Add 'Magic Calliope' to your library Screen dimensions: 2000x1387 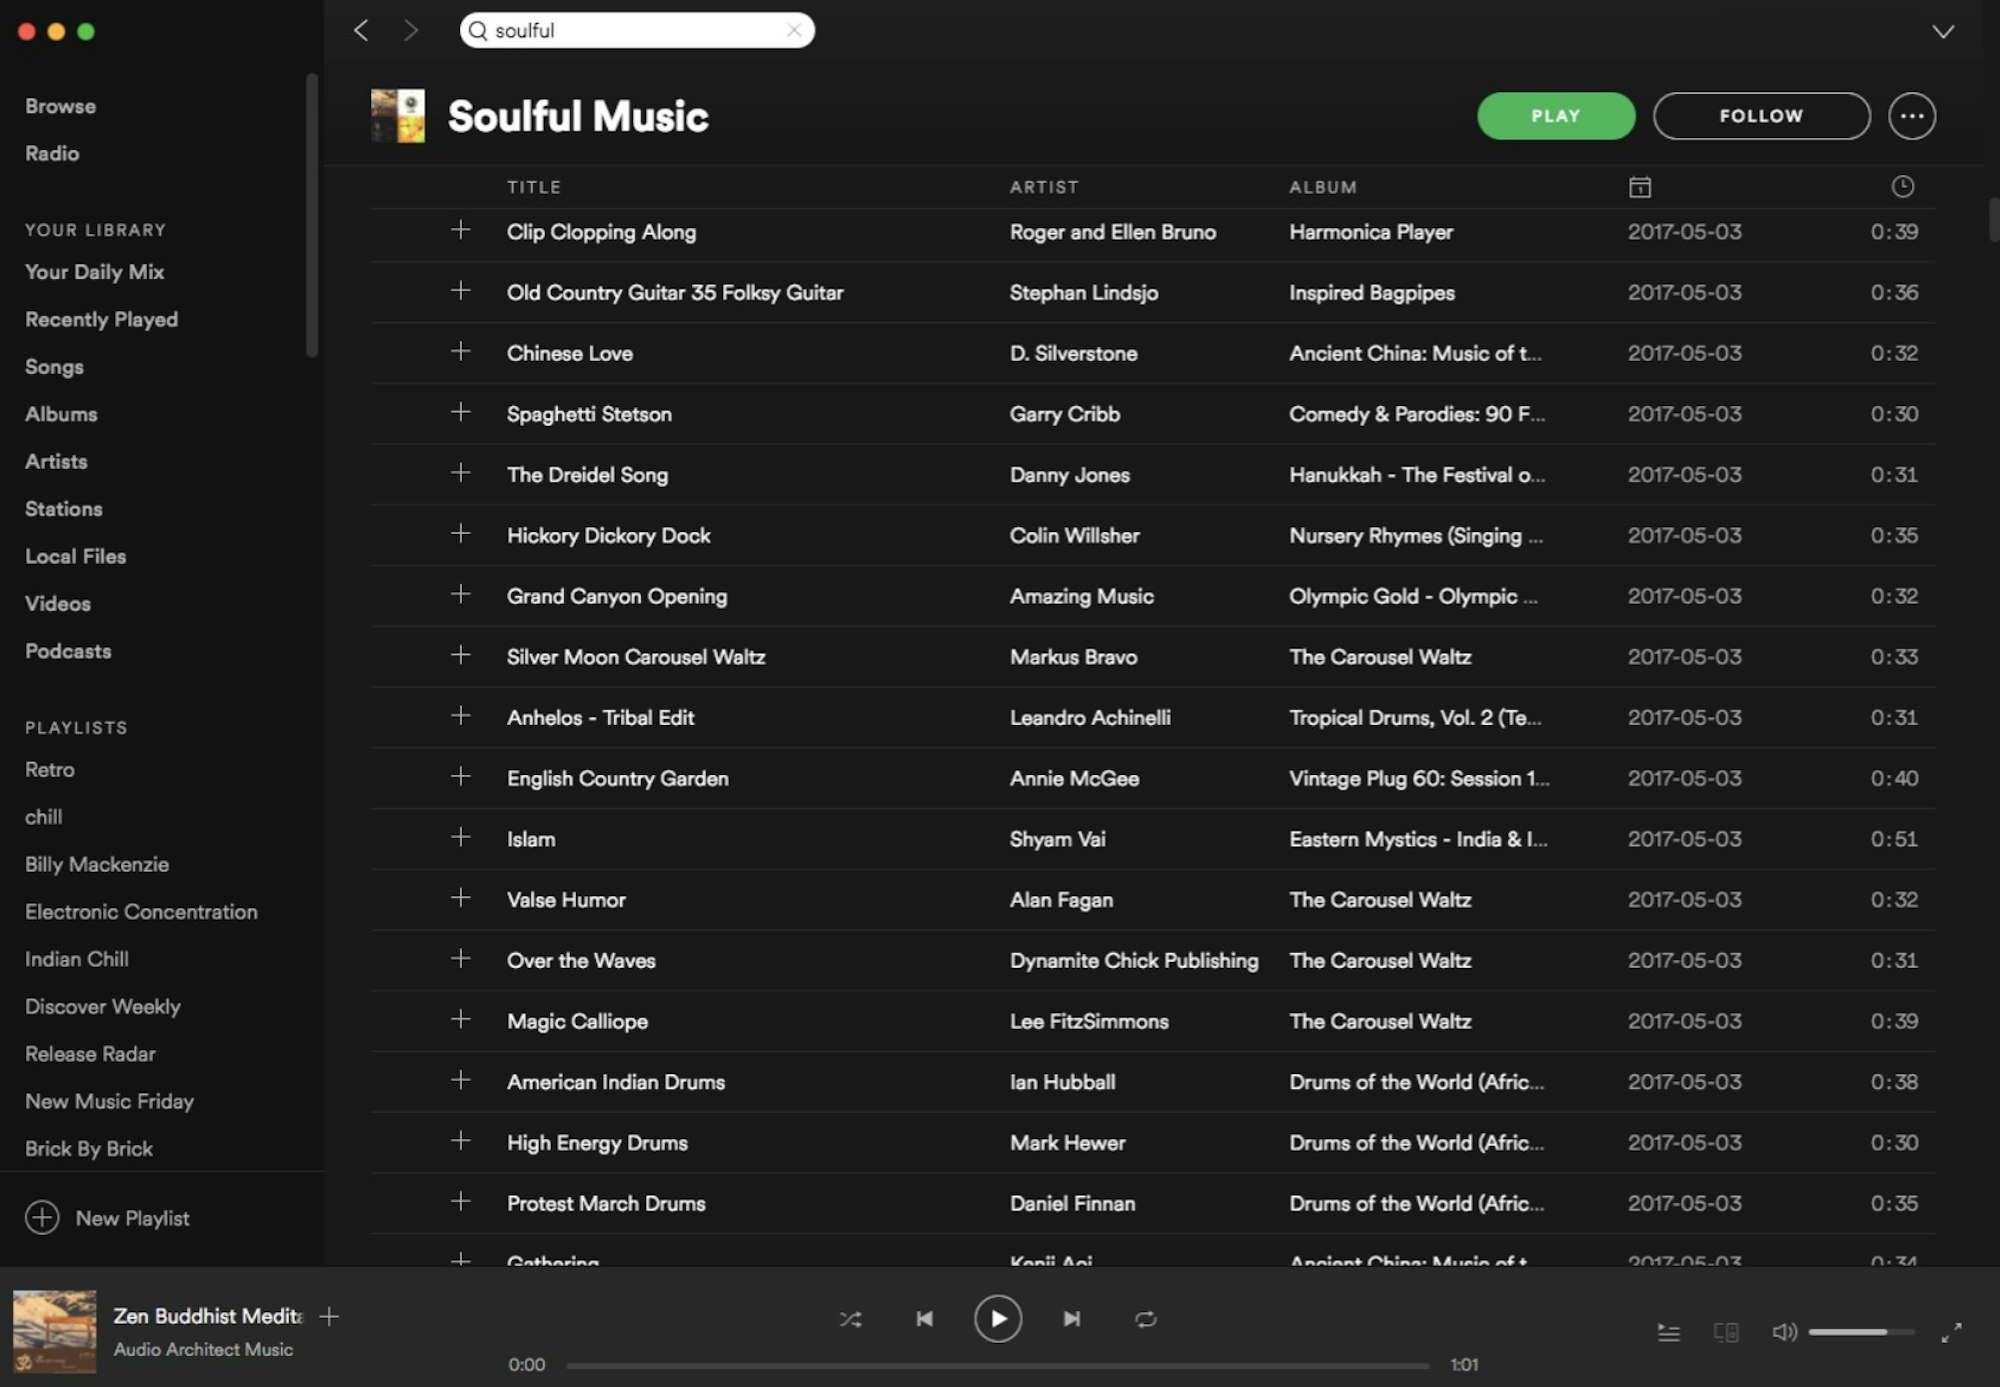click(x=461, y=1020)
